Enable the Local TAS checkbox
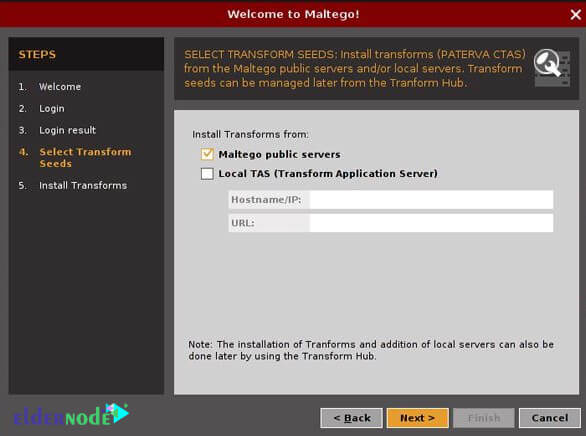586x436 pixels. 207,173
